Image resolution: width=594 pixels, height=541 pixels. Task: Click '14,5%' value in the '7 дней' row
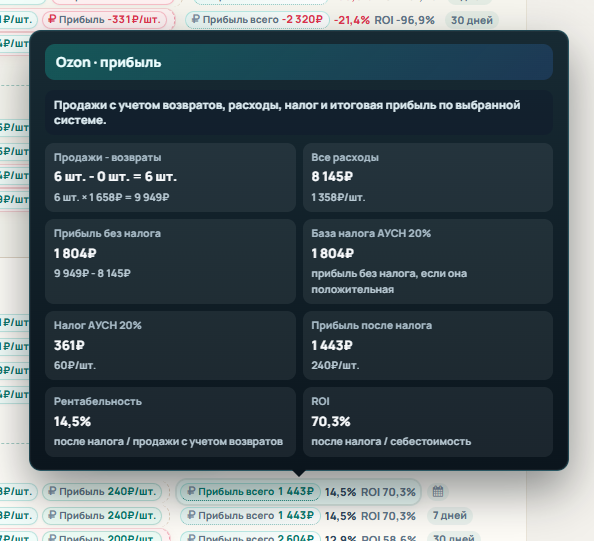[340, 516]
